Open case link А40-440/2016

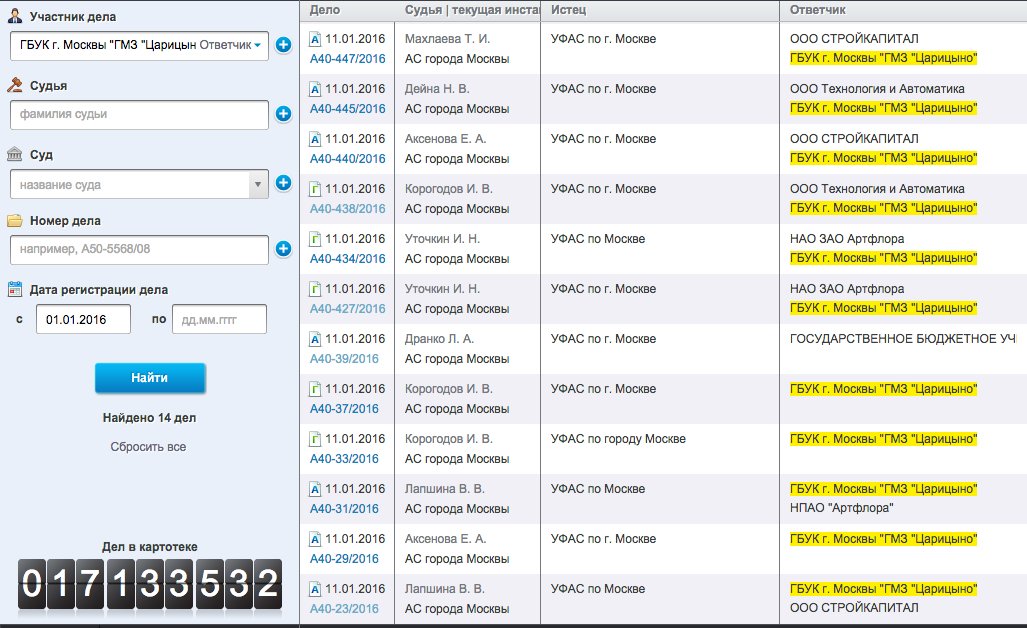(x=348, y=158)
